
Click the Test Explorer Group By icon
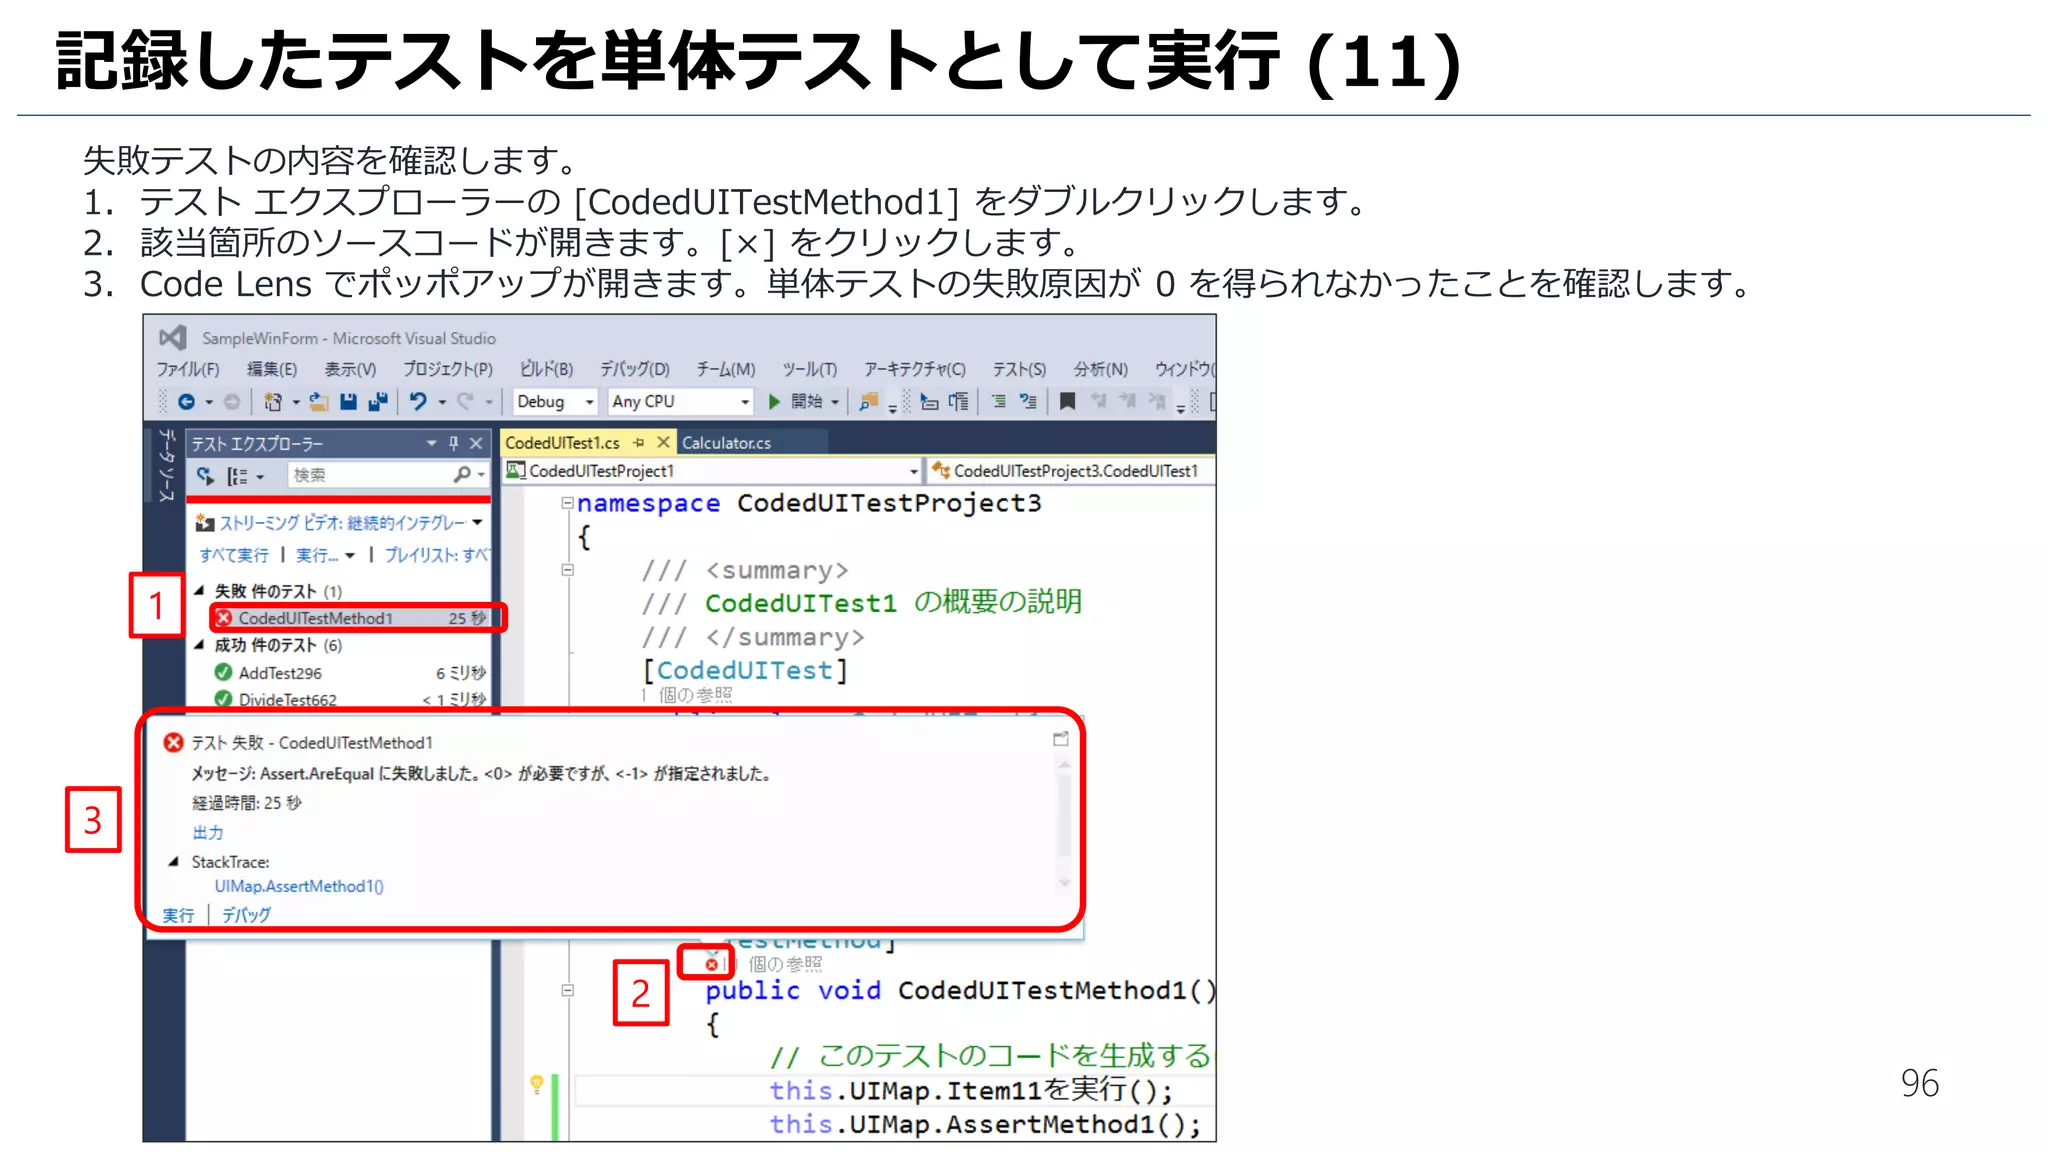pyautogui.click(x=237, y=476)
